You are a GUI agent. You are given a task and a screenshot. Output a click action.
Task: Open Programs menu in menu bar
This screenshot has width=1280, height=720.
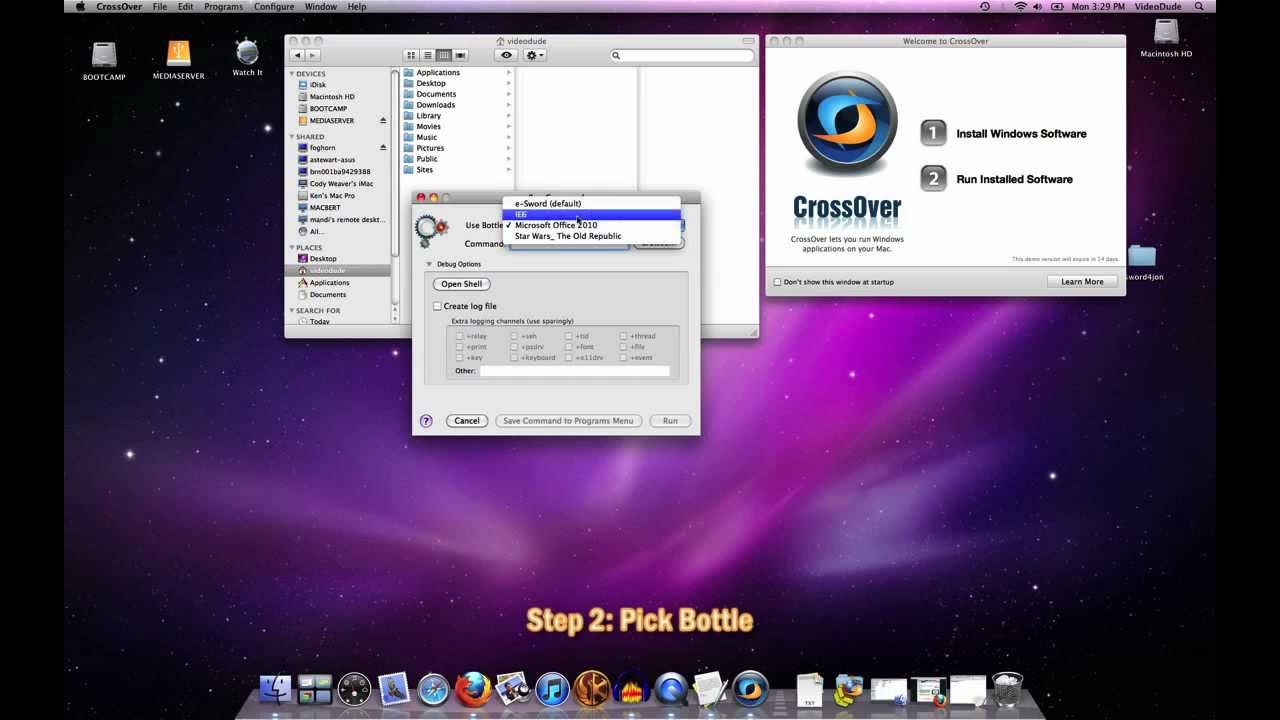[223, 6]
